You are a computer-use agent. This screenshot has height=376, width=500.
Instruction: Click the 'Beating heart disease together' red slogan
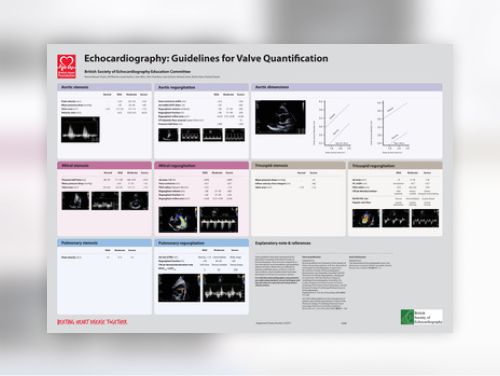pos(92,322)
